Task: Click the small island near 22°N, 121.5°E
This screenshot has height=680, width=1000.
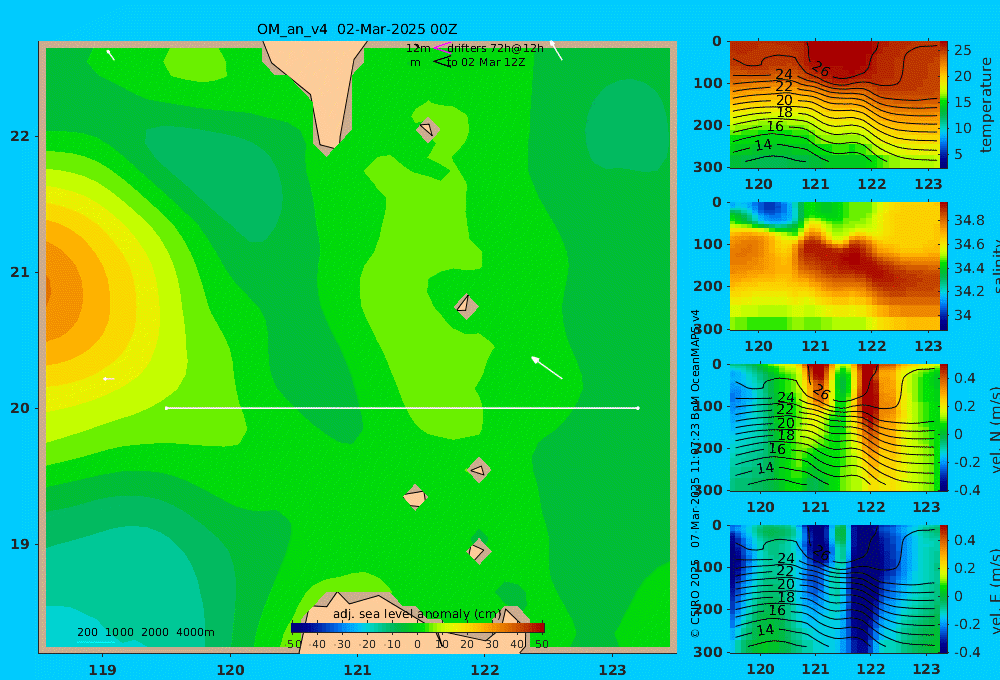Action: [427, 130]
